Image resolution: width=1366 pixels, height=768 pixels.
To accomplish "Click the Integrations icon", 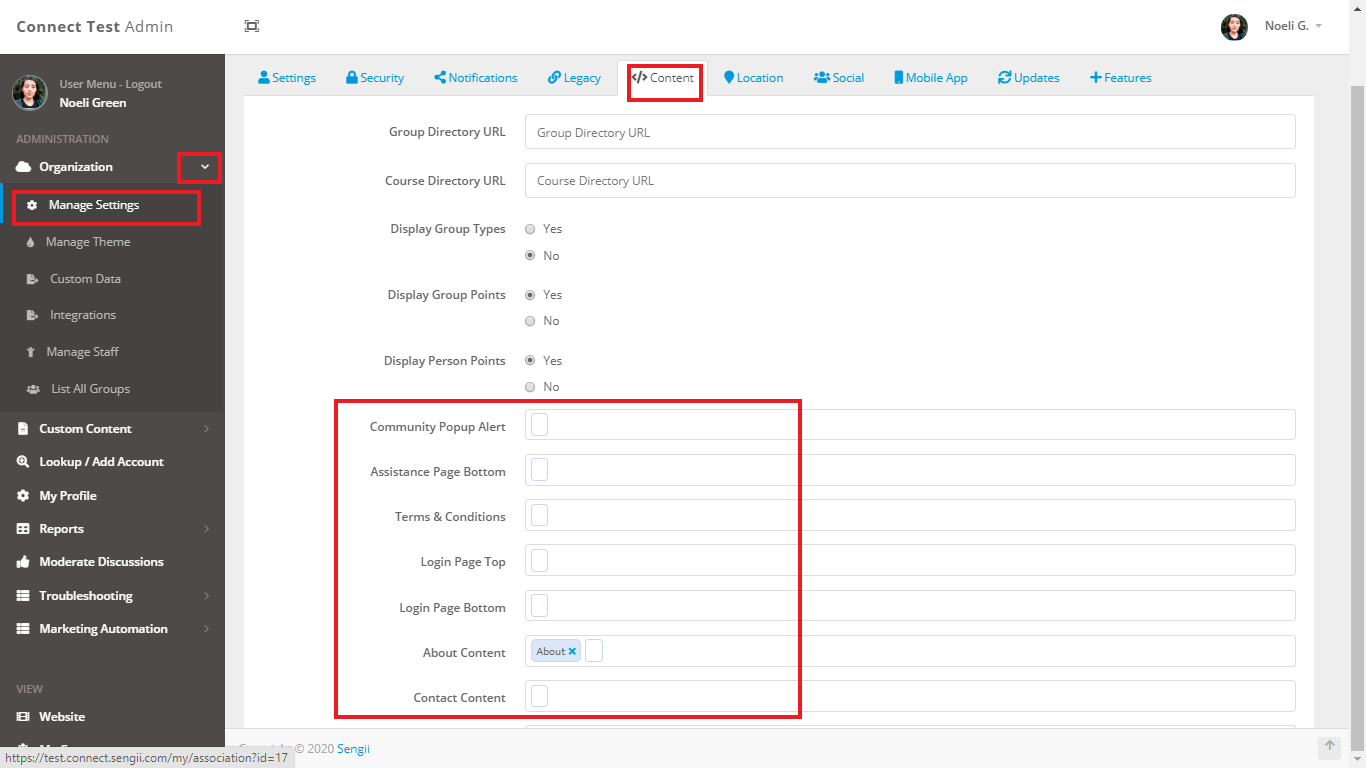I will tap(32, 315).
